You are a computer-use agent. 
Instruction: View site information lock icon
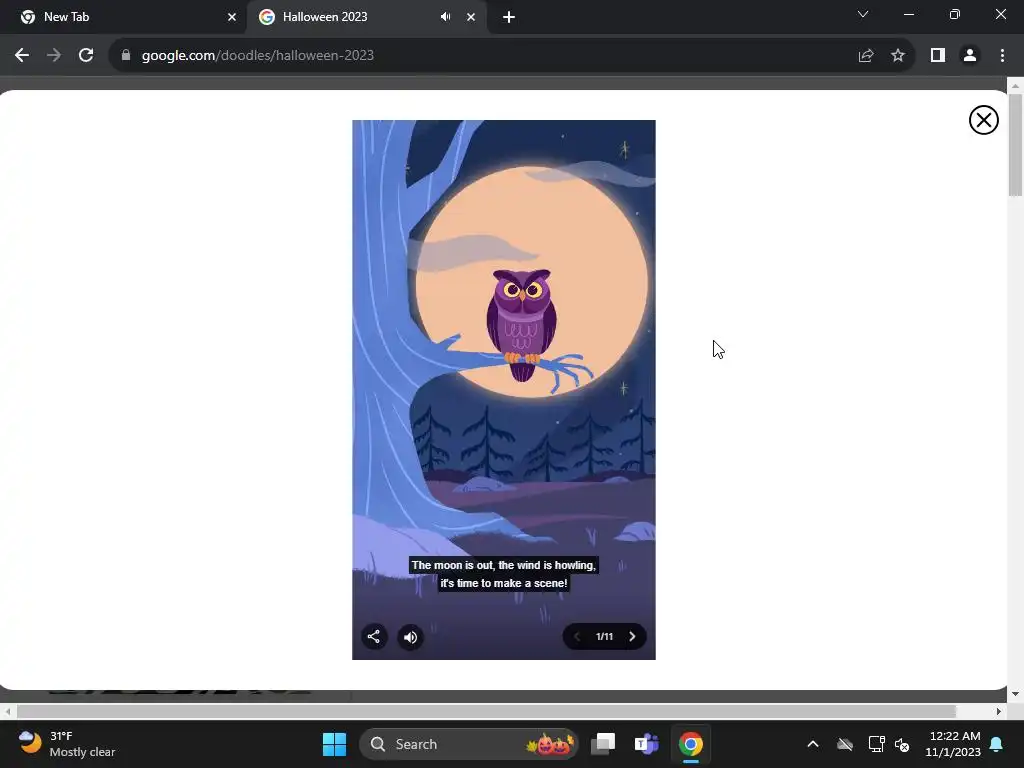(125, 56)
